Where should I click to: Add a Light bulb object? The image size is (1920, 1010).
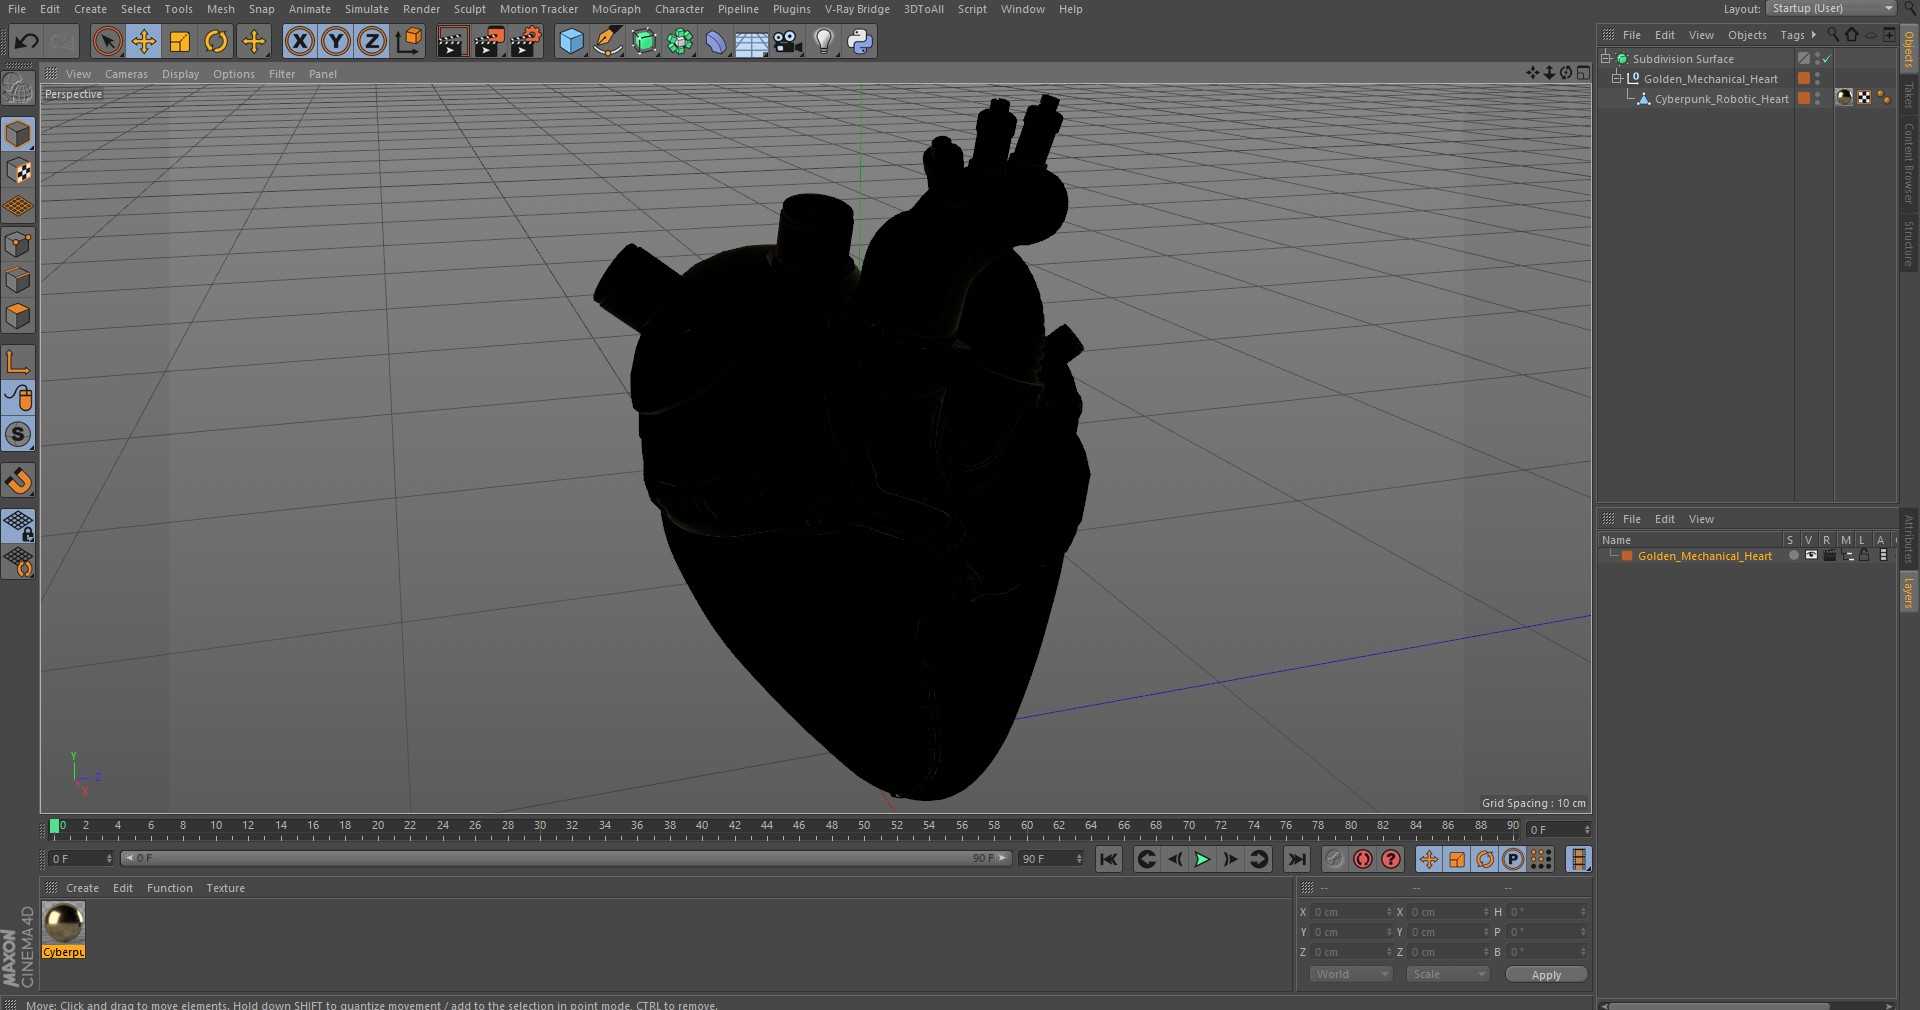coord(824,41)
